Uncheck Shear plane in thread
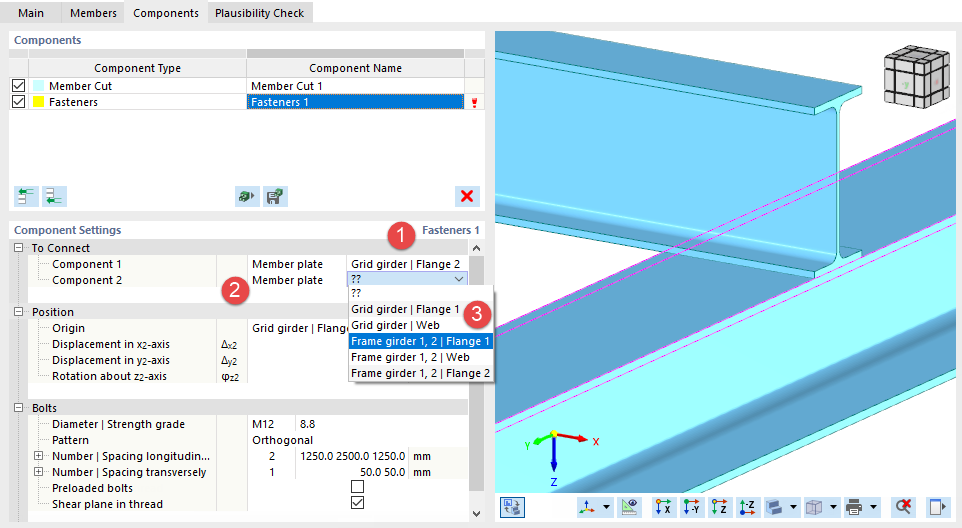 click(358, 503)
